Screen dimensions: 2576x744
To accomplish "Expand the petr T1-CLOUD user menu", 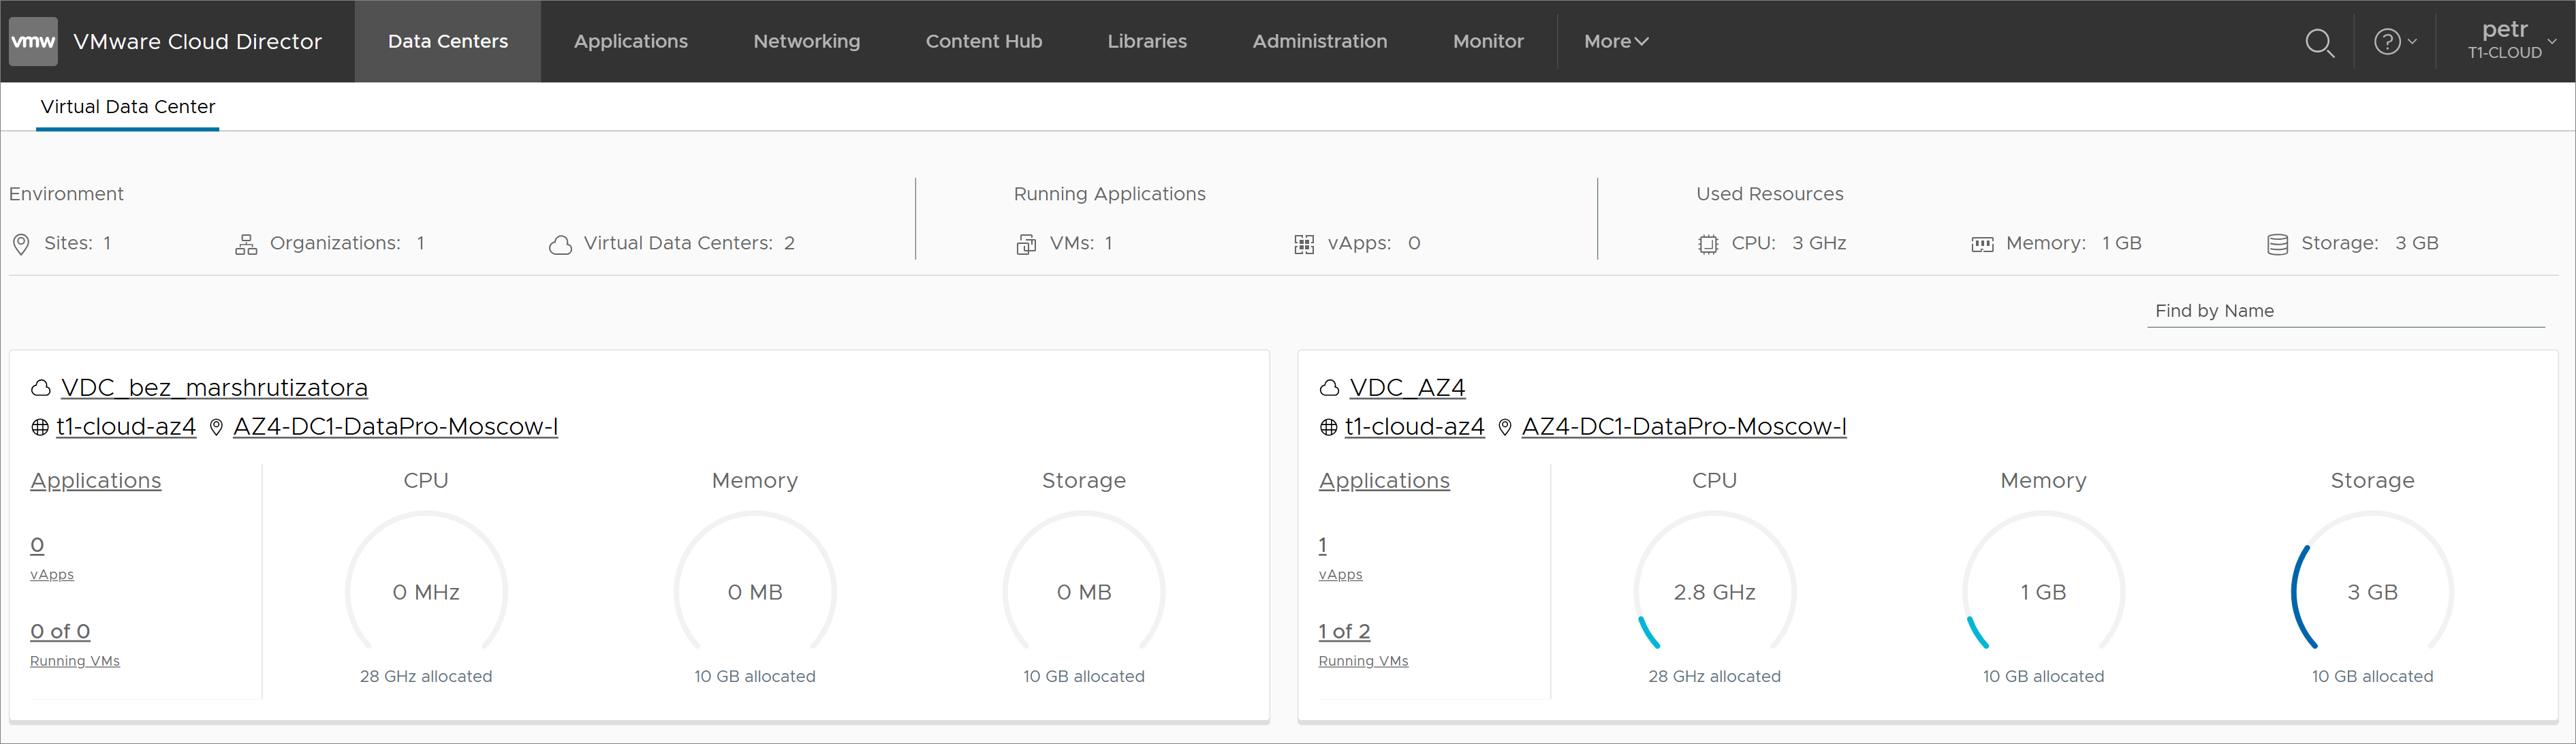I will click(2512, 40).
